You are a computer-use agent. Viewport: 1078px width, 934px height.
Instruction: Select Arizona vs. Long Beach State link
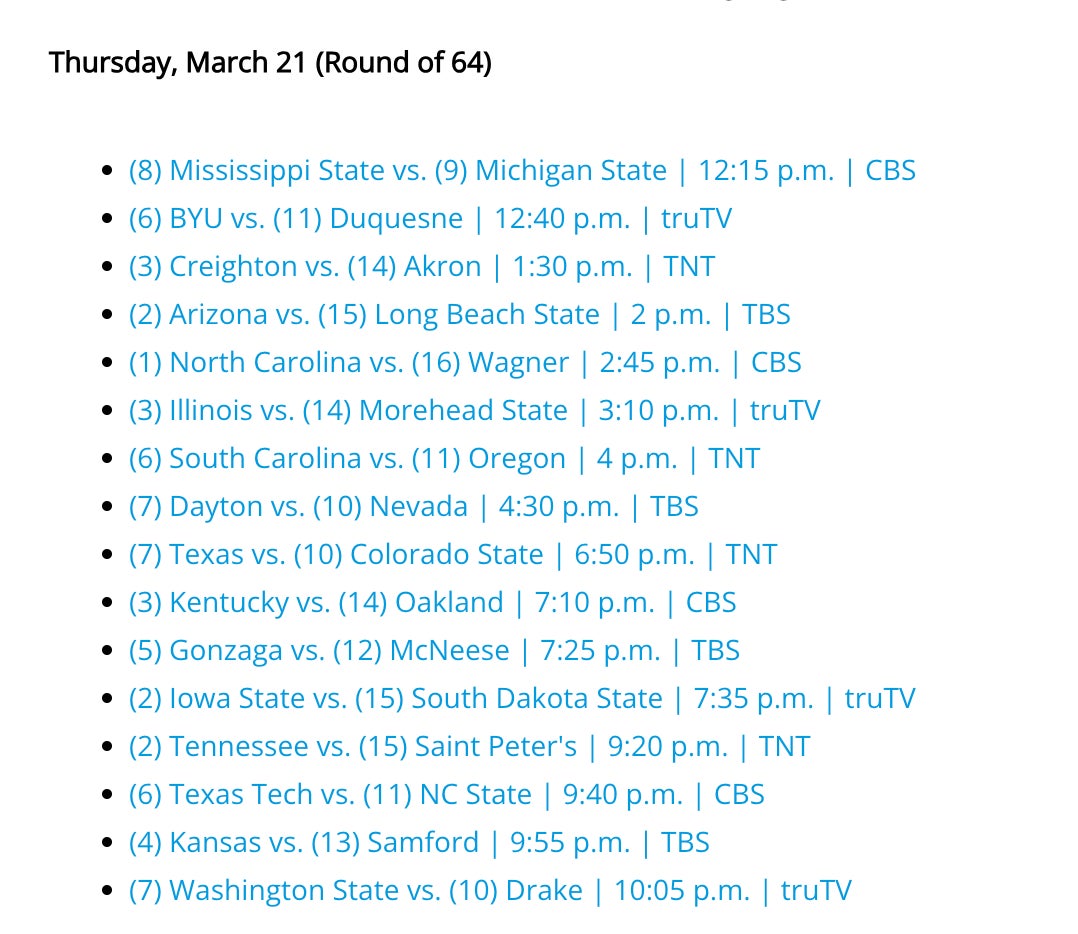coord(459,315)
